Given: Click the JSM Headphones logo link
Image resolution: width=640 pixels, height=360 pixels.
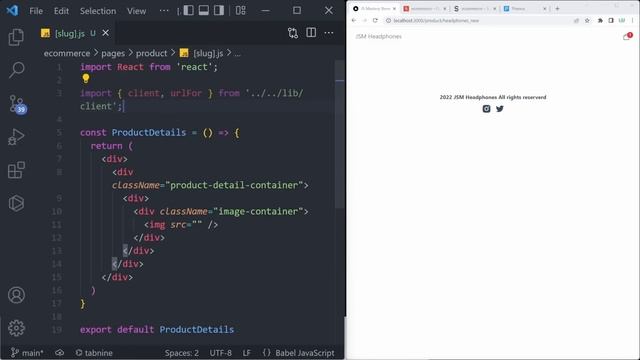Looking at the screenshot, I should point(378,36).
